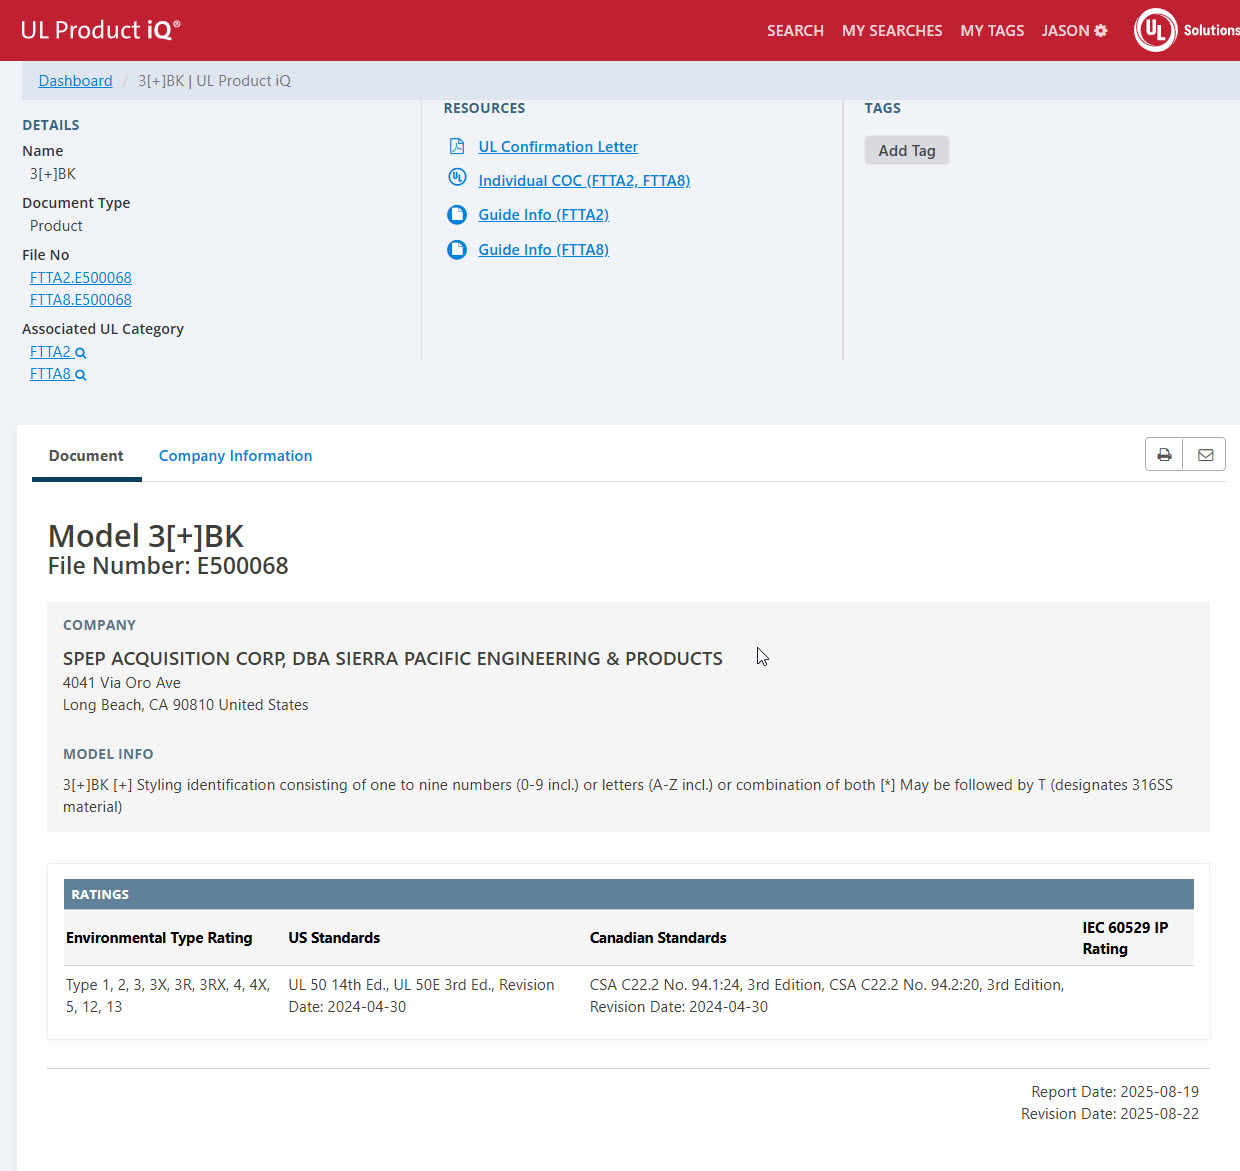Select the Document tab
1240x1171 pixels.
[86, 456]
